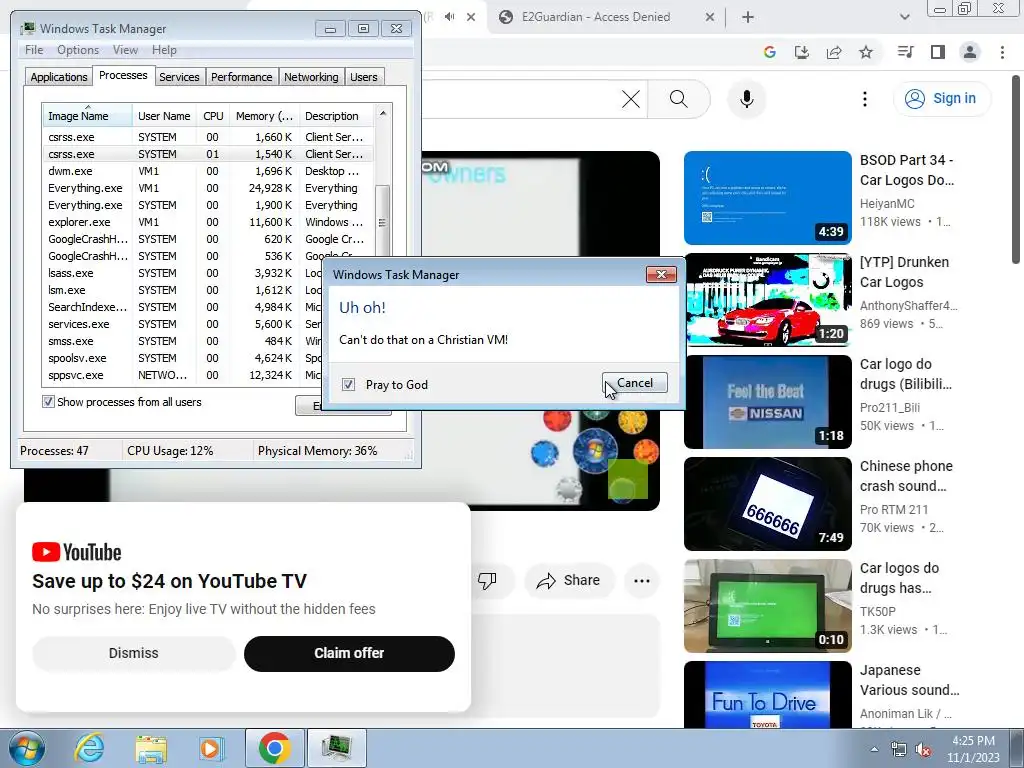Click the Sign in button on YouTube
1024x768 pixels.
click(941, 99)
